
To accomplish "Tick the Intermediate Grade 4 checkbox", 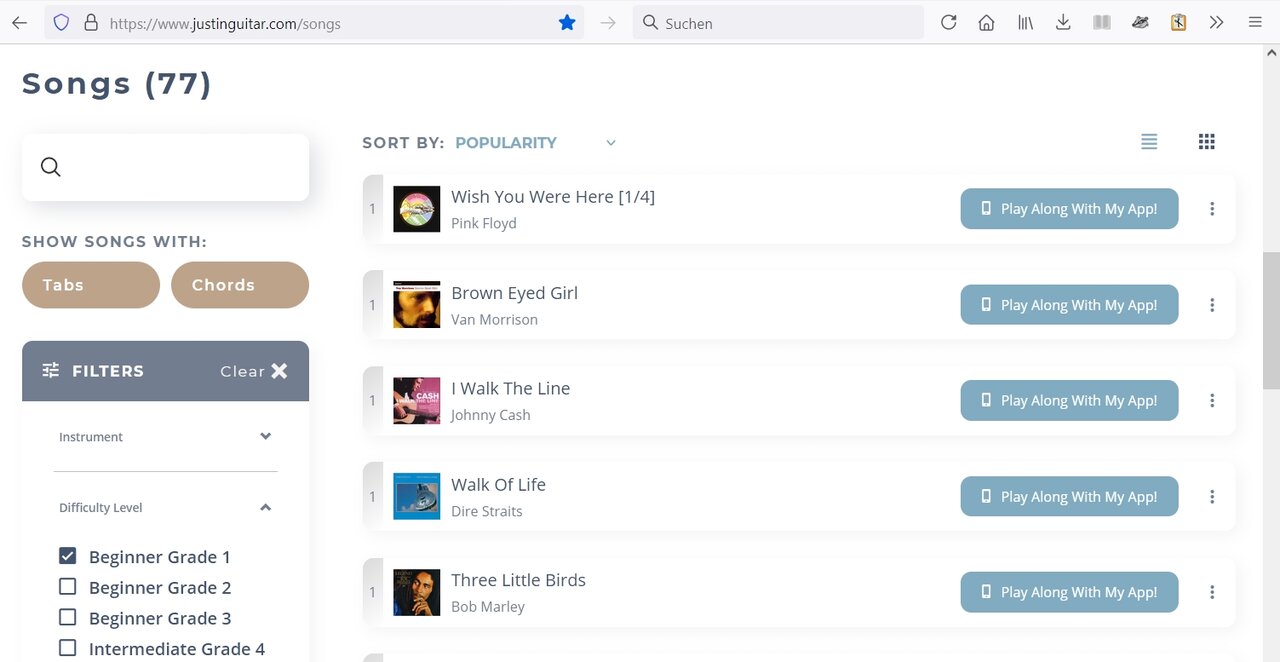I will tap(68, 648).
